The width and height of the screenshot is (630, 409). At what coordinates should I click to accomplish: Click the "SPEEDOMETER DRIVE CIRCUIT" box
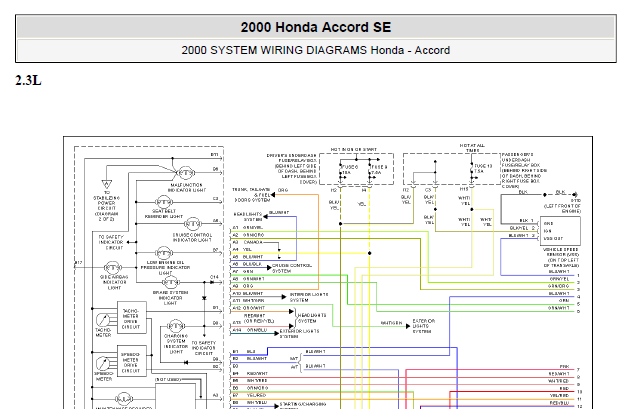click(131, 361)
